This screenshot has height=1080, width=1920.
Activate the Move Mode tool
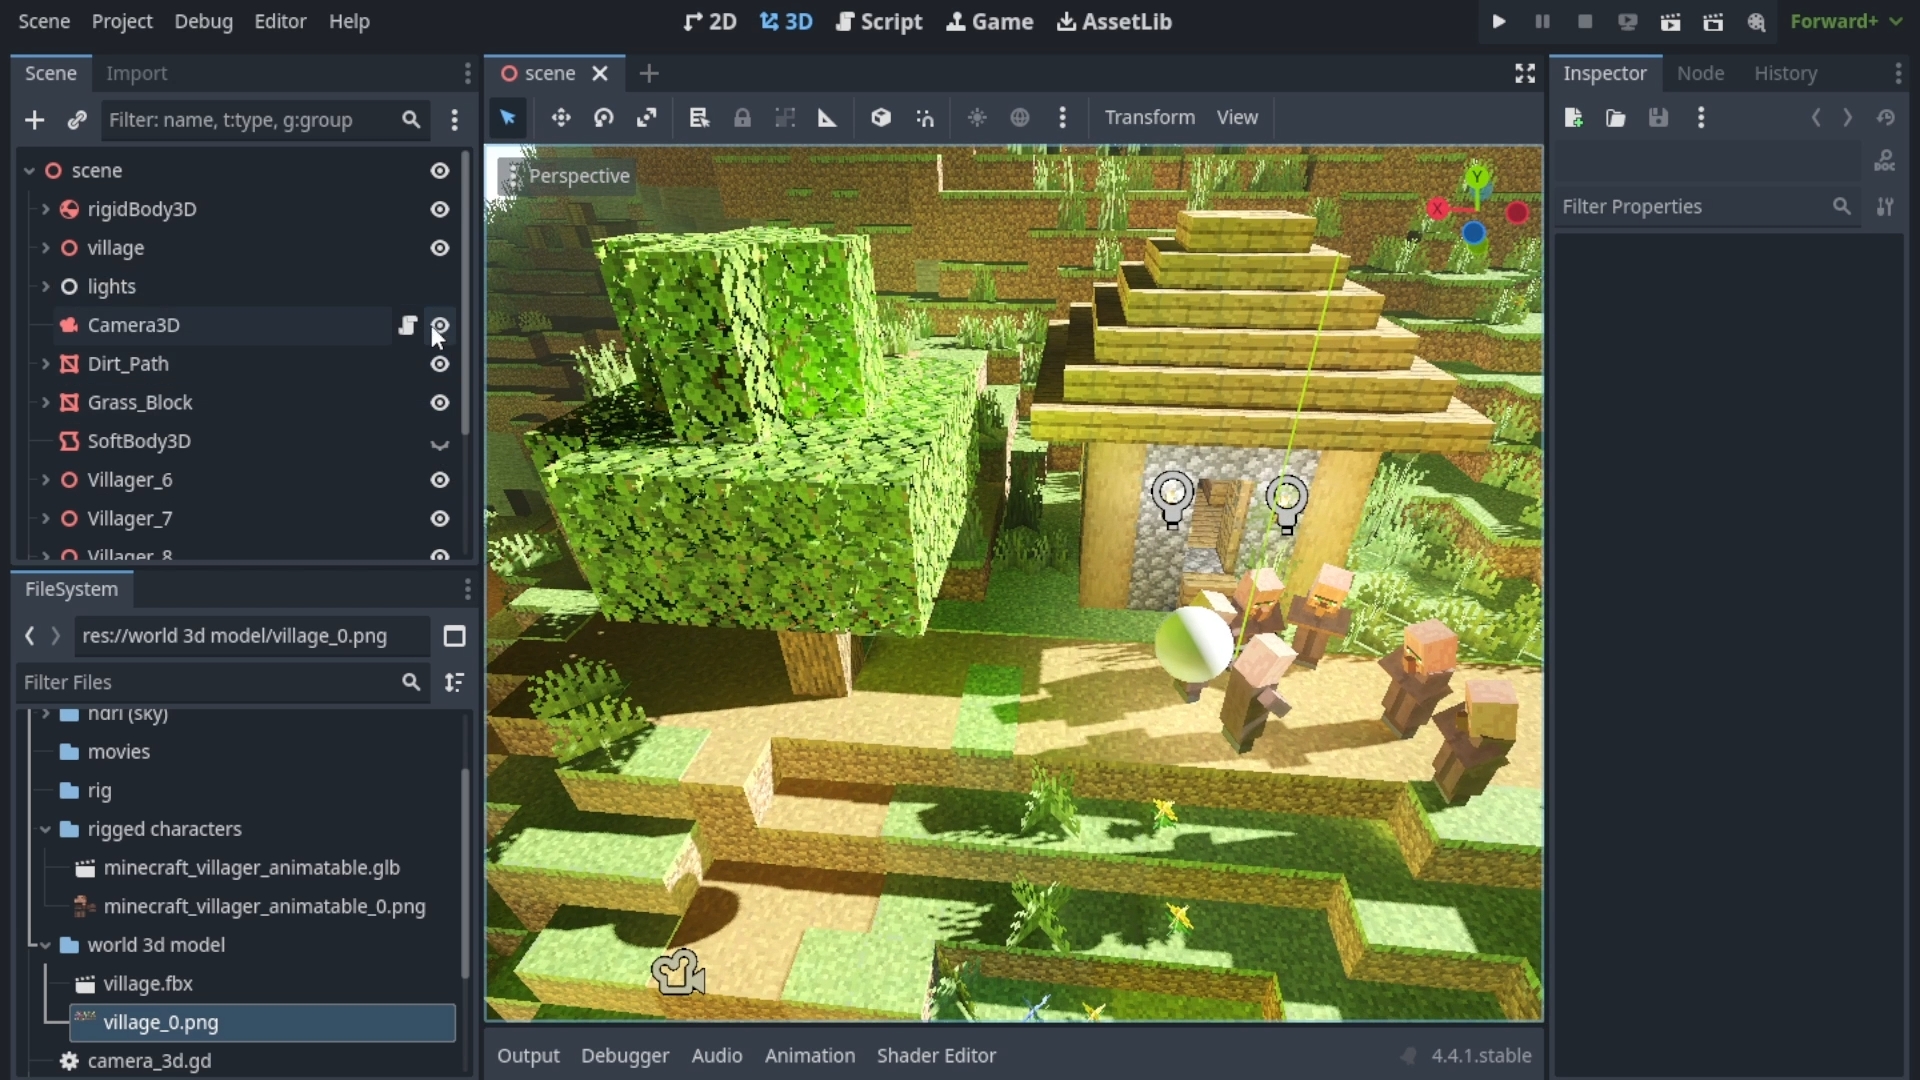(x=561, y=118)
